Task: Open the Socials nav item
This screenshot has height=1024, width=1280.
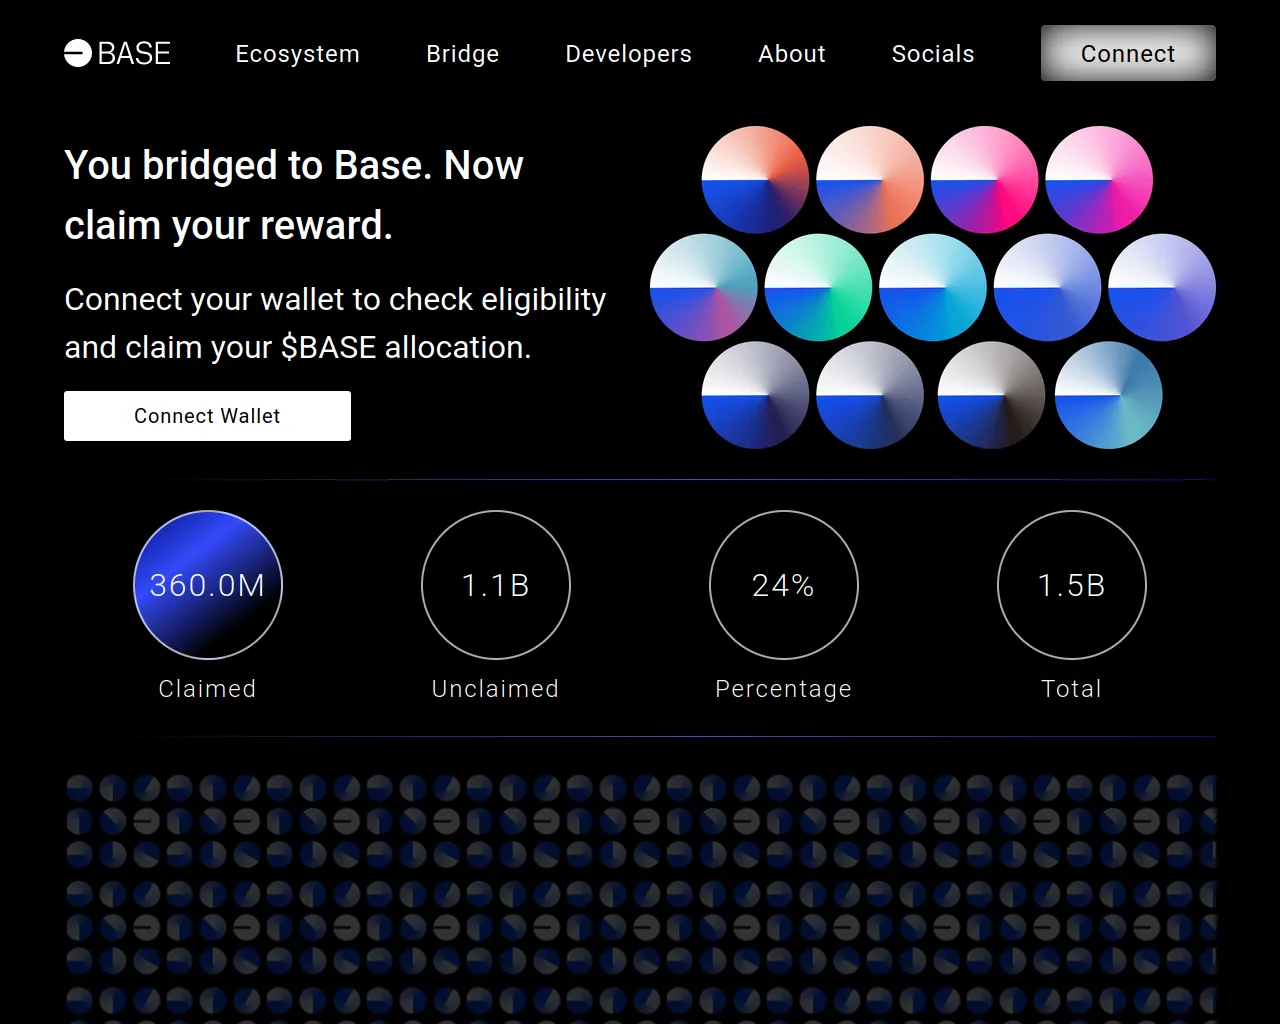Action: pos(933,54)
